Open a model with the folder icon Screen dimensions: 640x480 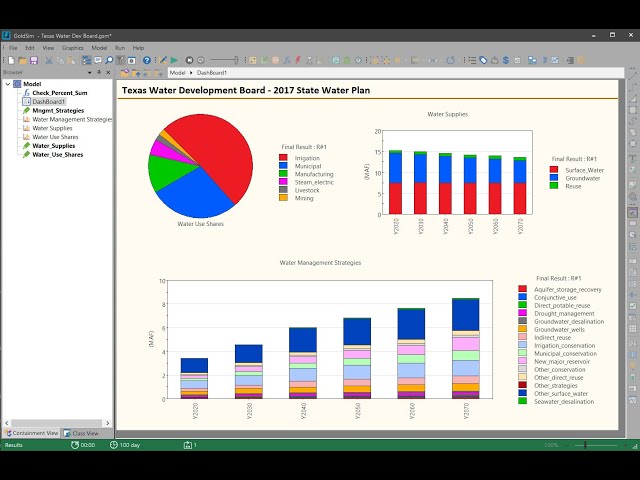[x=22, y=60]
